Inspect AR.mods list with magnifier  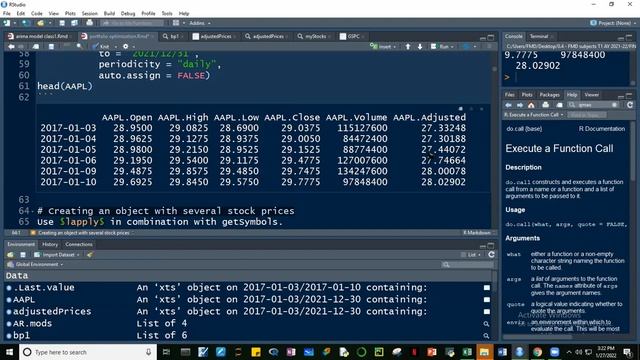pos(487,324)
